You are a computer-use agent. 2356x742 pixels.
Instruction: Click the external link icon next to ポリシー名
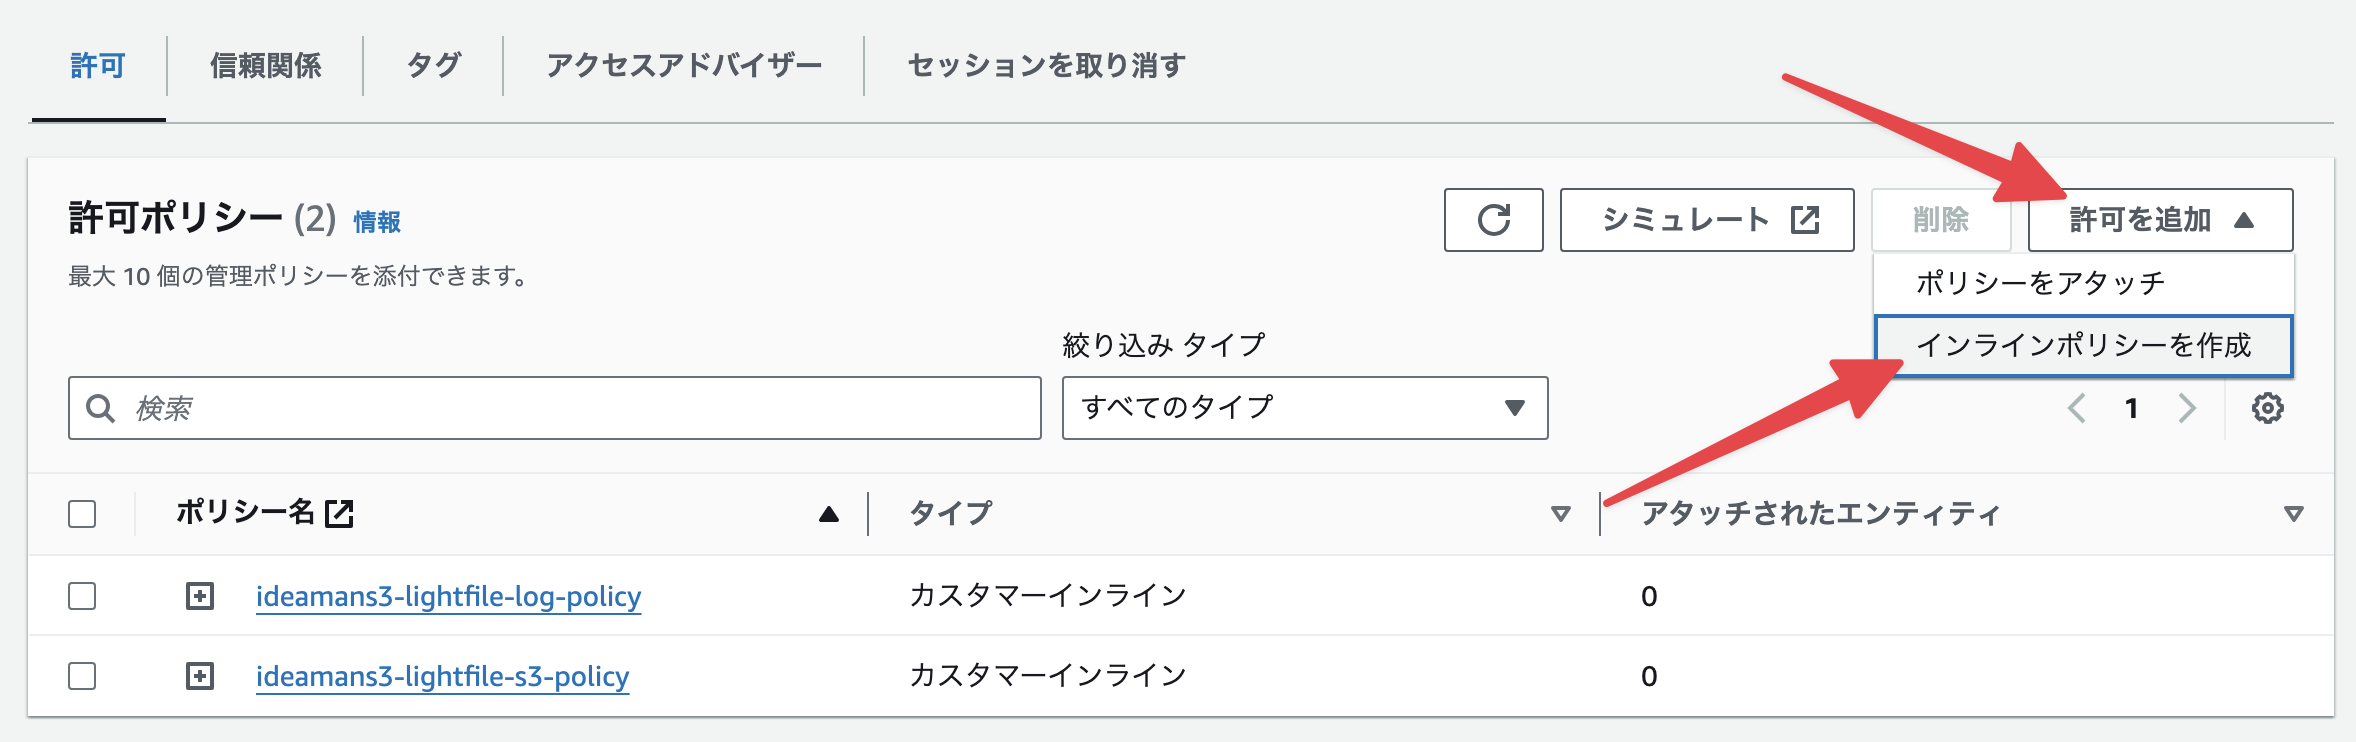coord(339,513)
